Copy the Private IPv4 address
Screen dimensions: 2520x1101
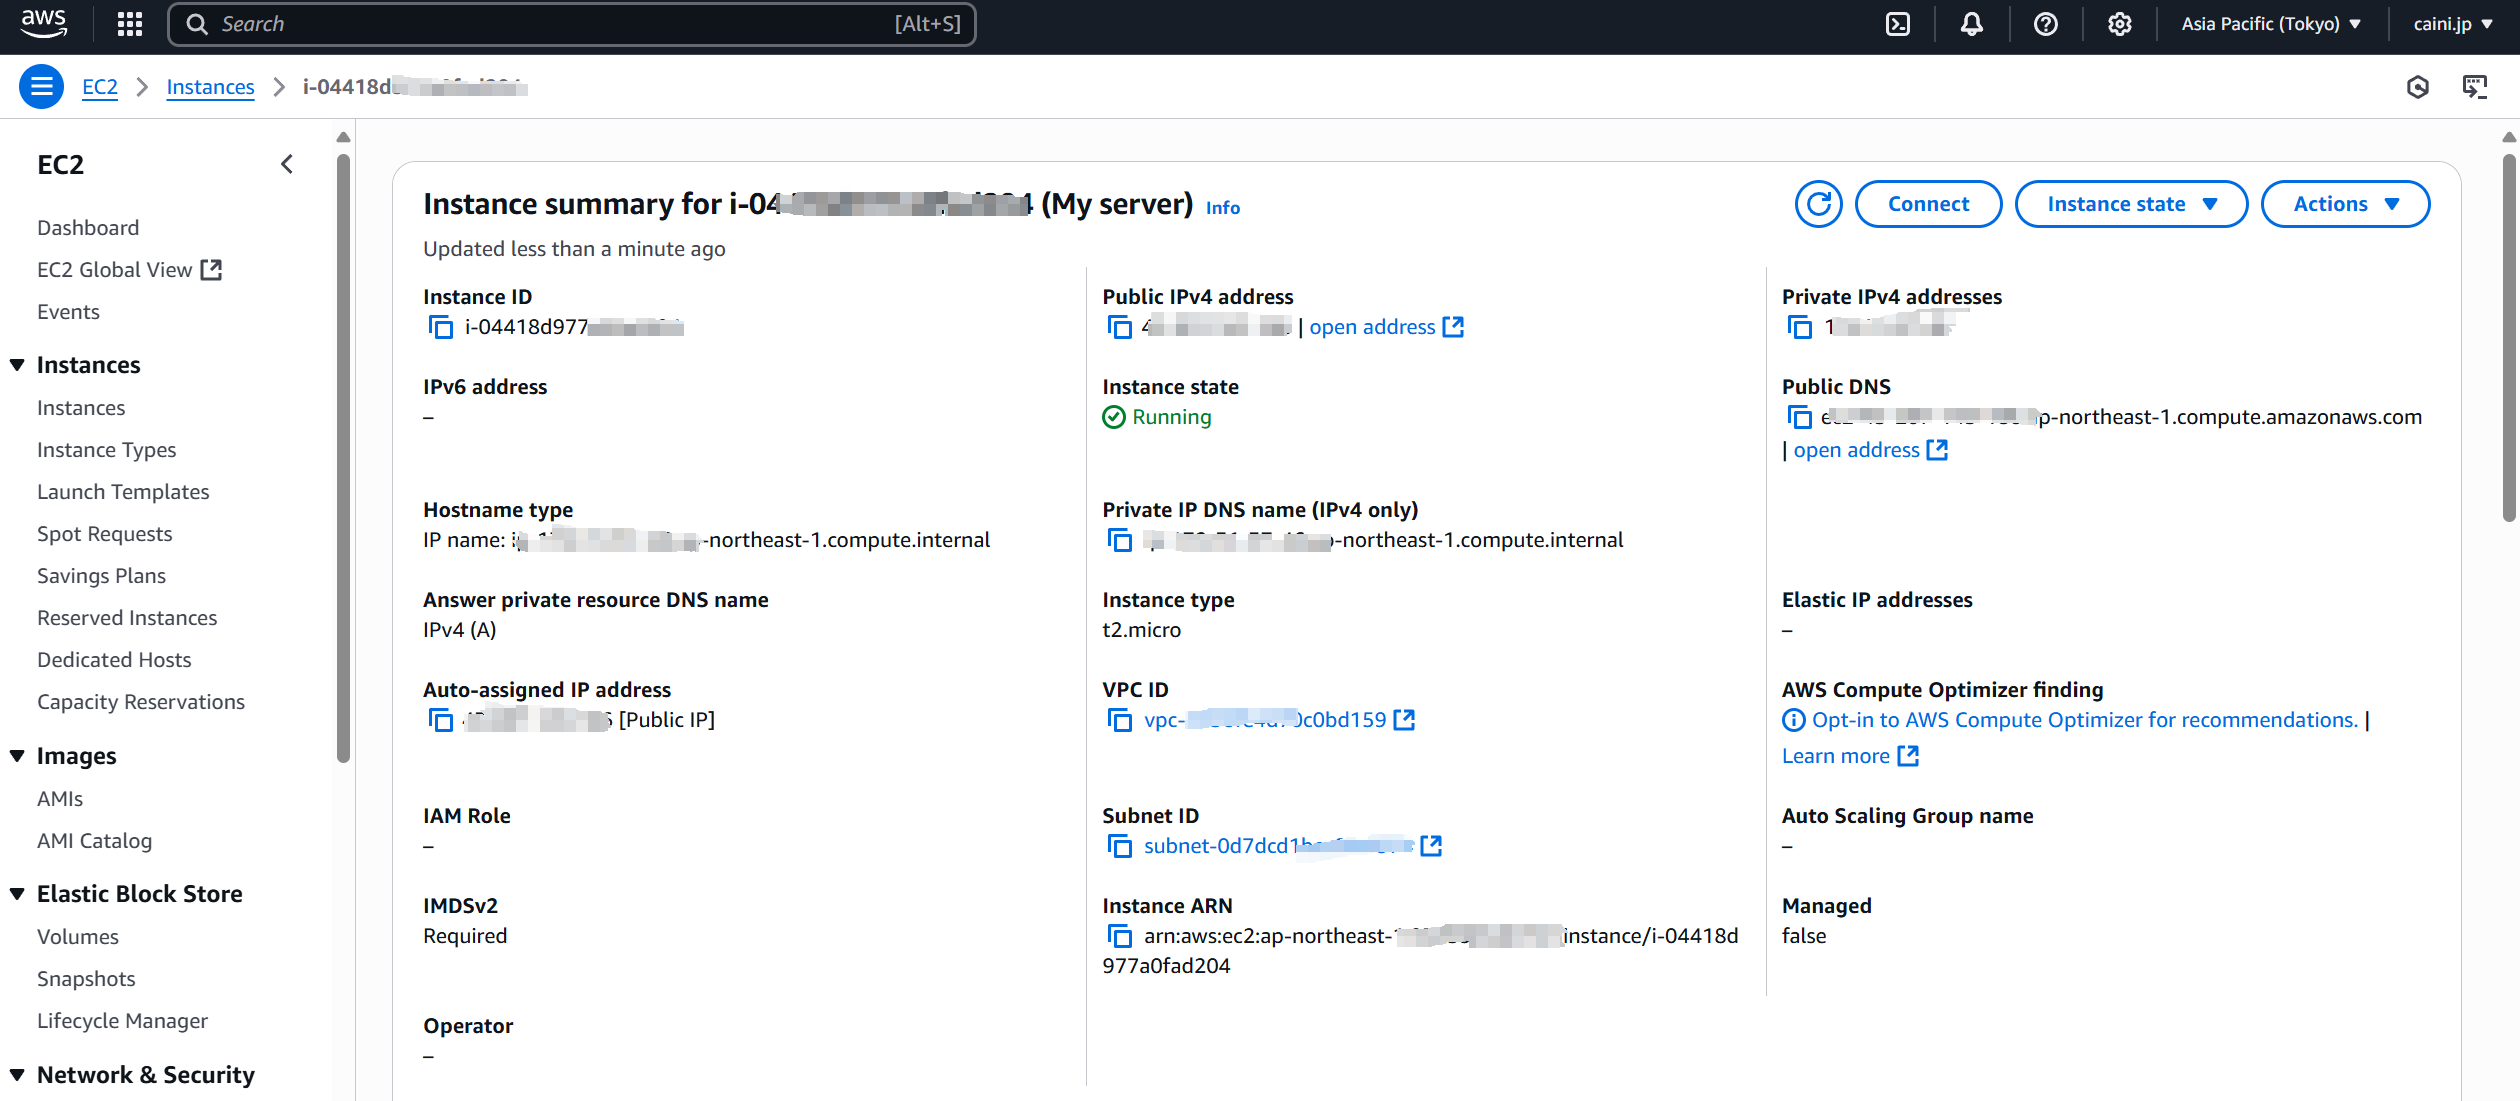pyautogui.click(x=1800, y=327)
